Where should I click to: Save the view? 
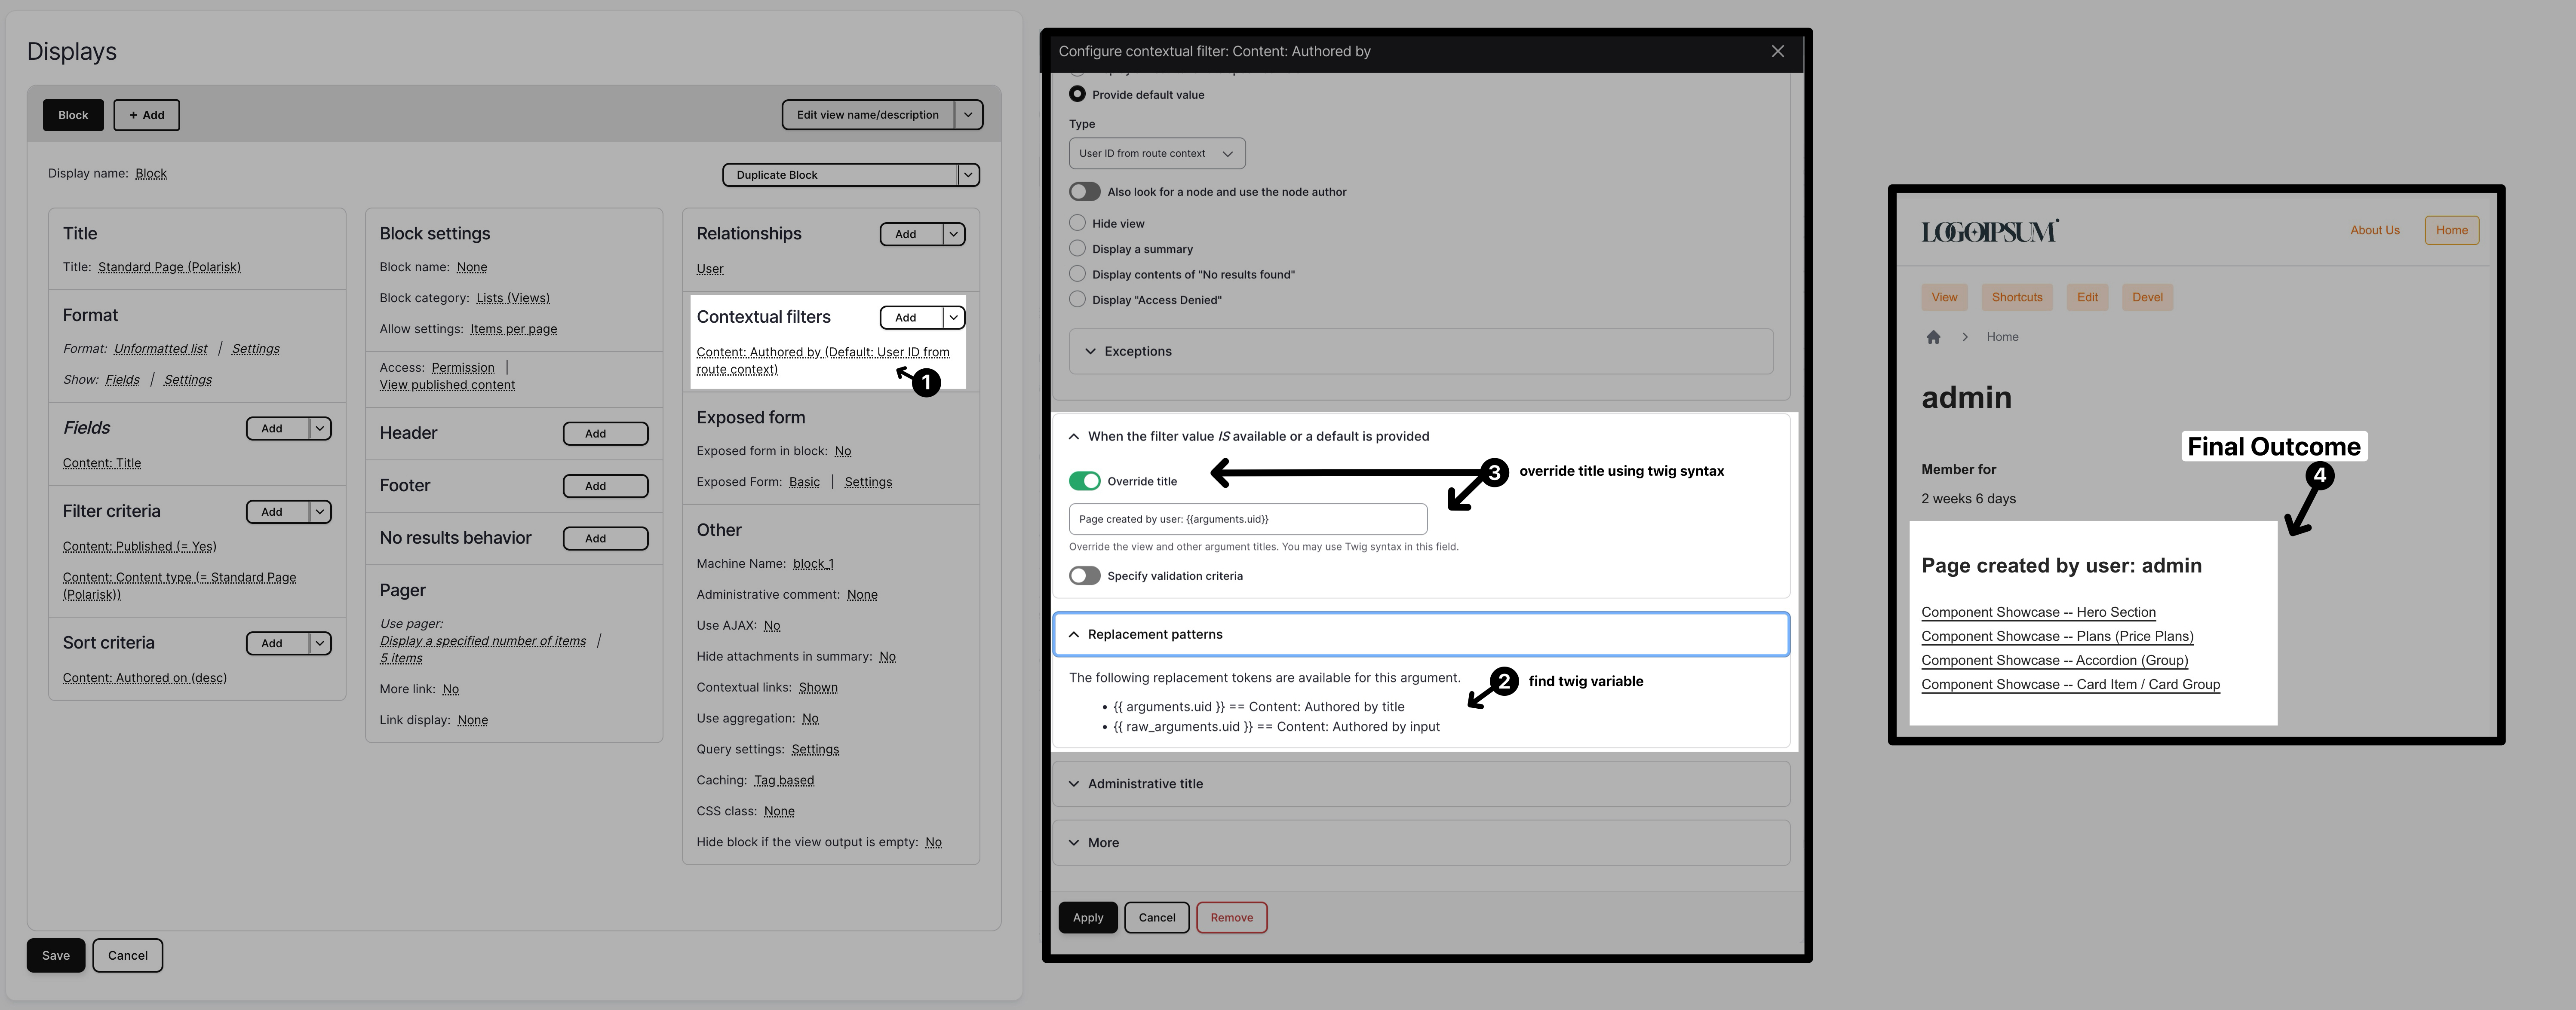(x=56, y=955)
